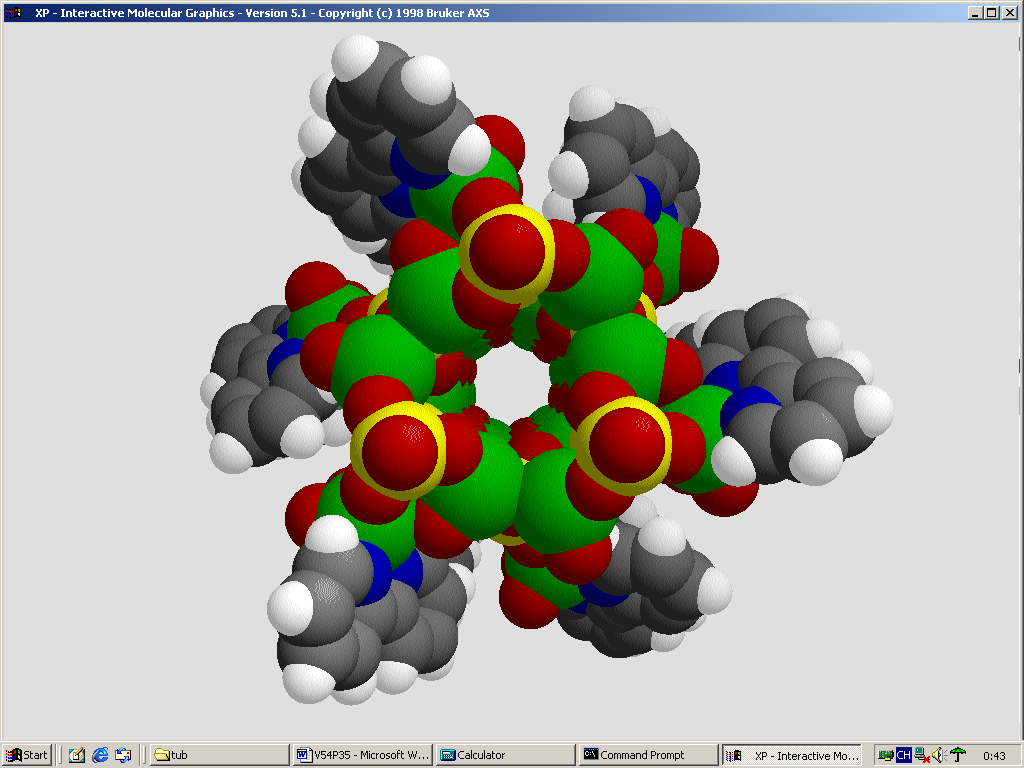
Task: Click the green umbrella tray icon
Action: 958,755
